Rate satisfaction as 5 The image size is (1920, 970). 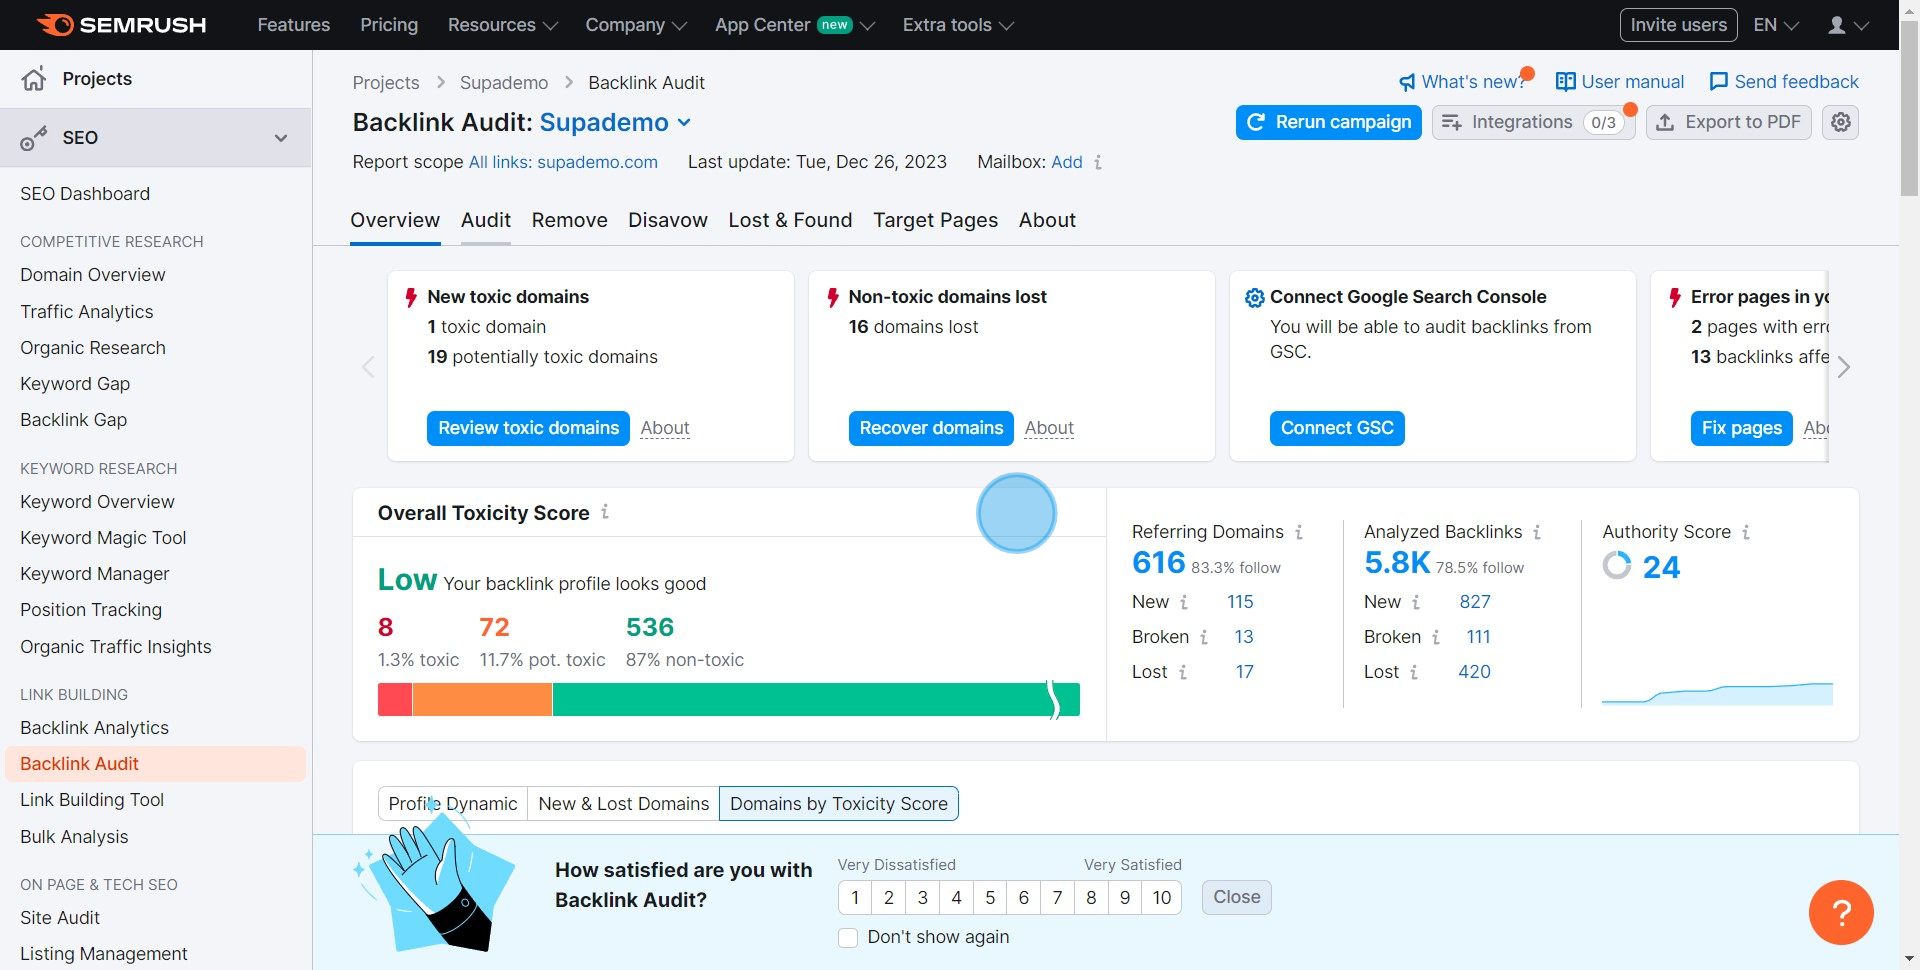click(x=990, y=898)
